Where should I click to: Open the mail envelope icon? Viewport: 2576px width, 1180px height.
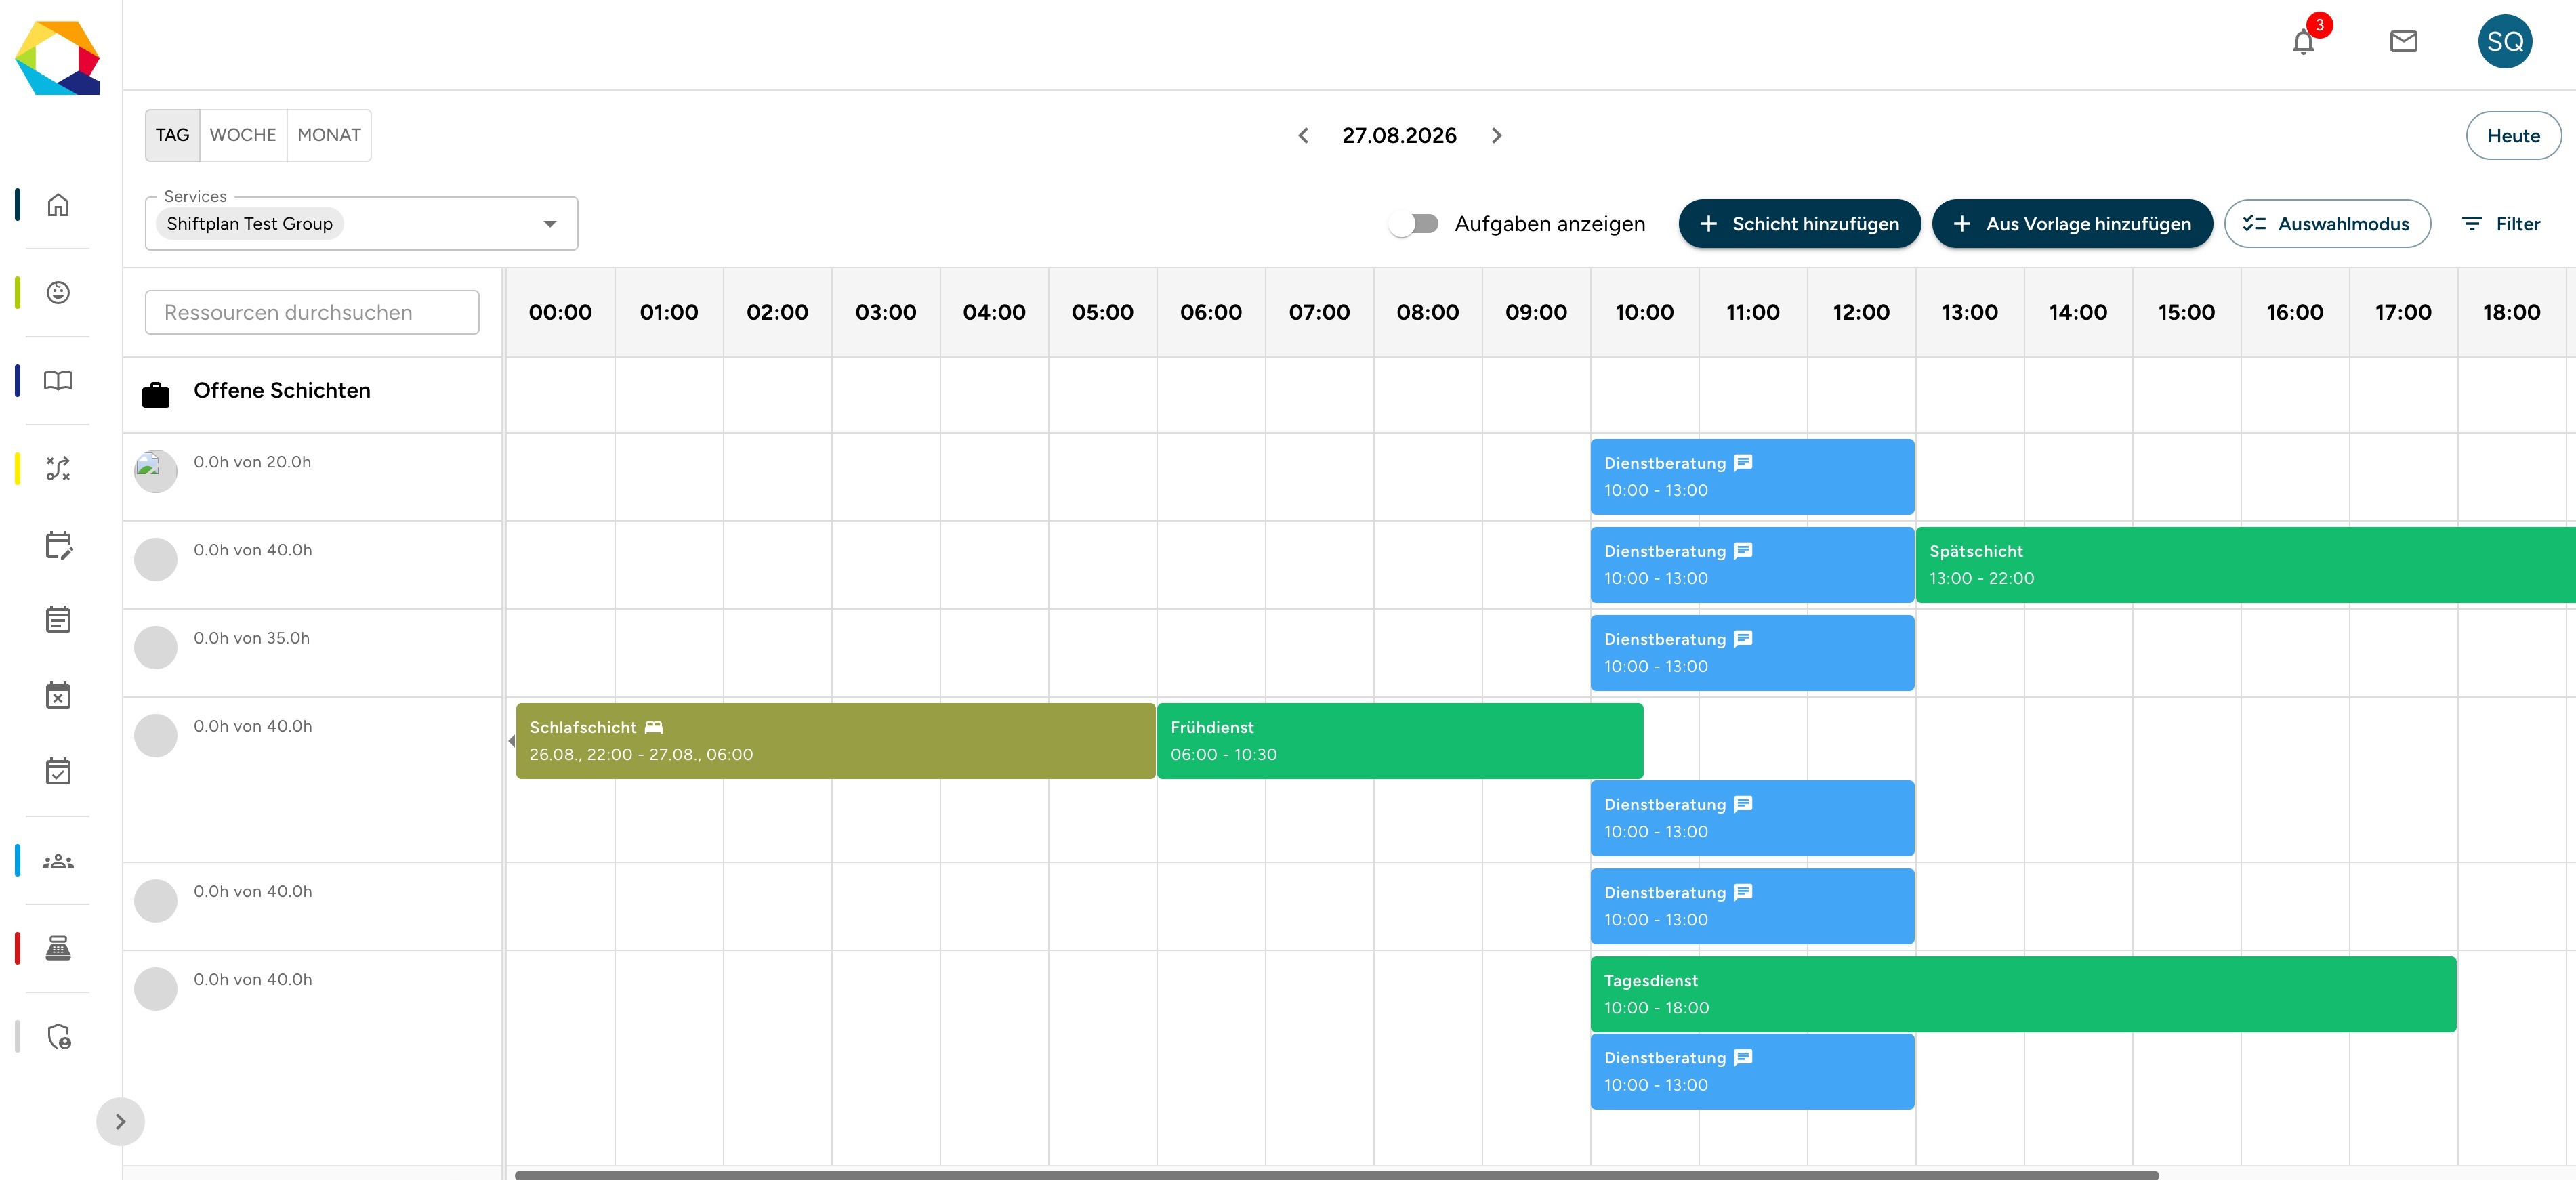[2403, 41]
